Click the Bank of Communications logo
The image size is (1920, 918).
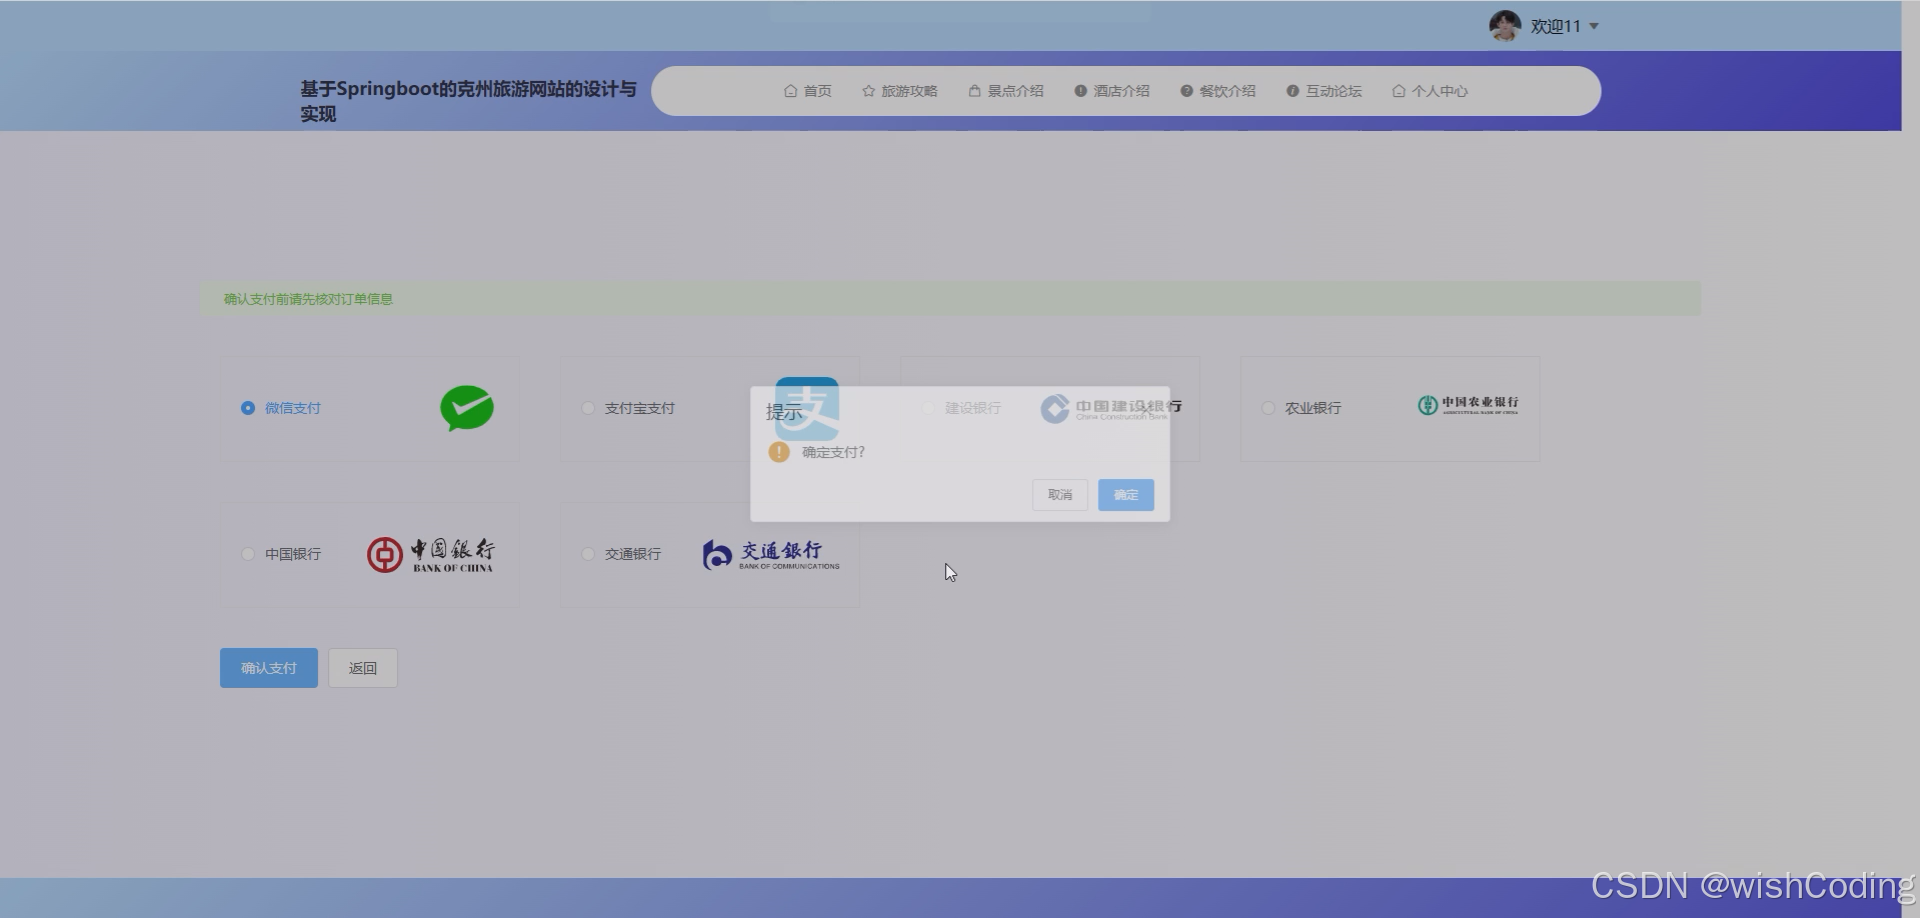[x=771, y=555]
